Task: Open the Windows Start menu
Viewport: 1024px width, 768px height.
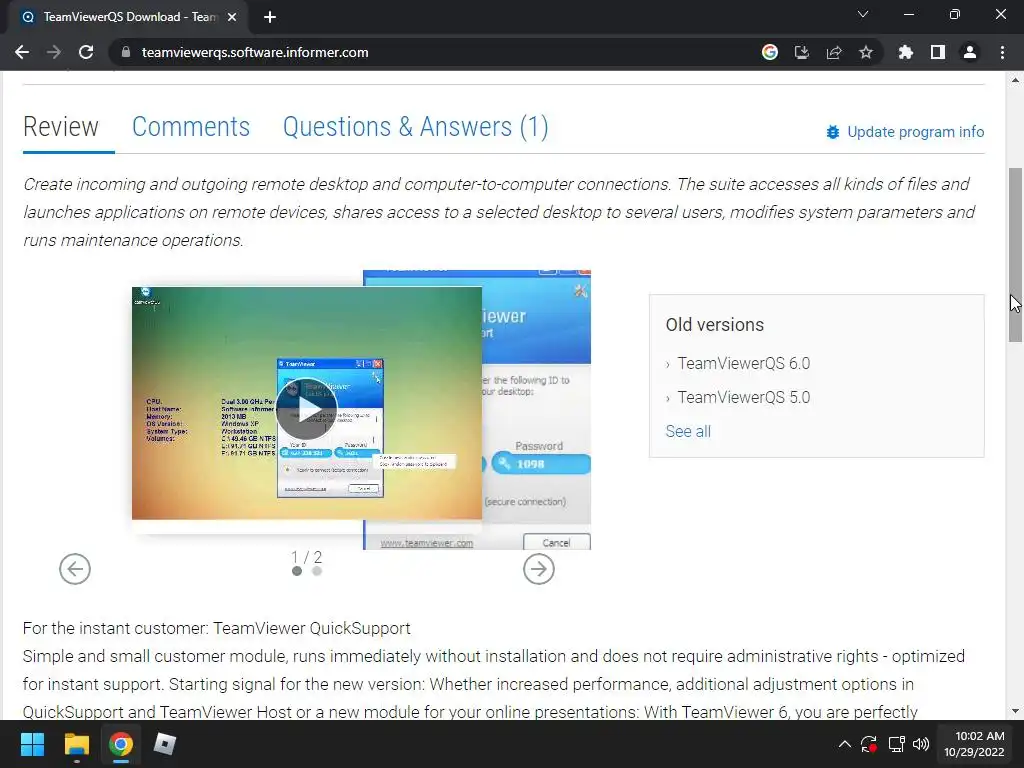Action: click(x=32, y=744)
